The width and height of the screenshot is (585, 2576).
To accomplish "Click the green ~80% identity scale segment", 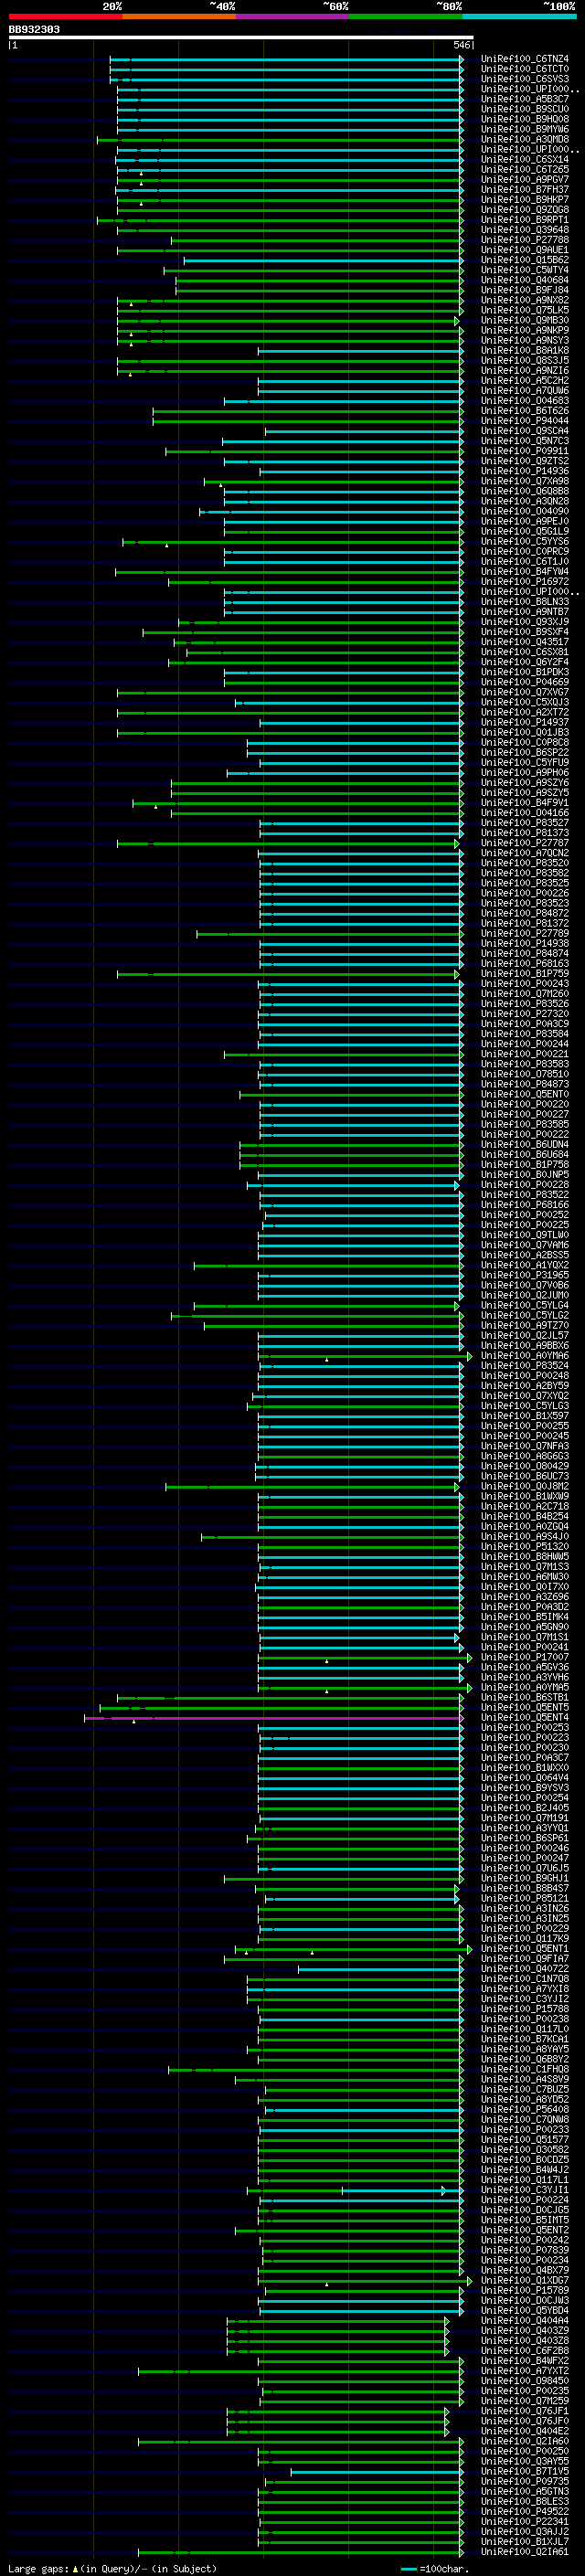I will pos(406,16).
